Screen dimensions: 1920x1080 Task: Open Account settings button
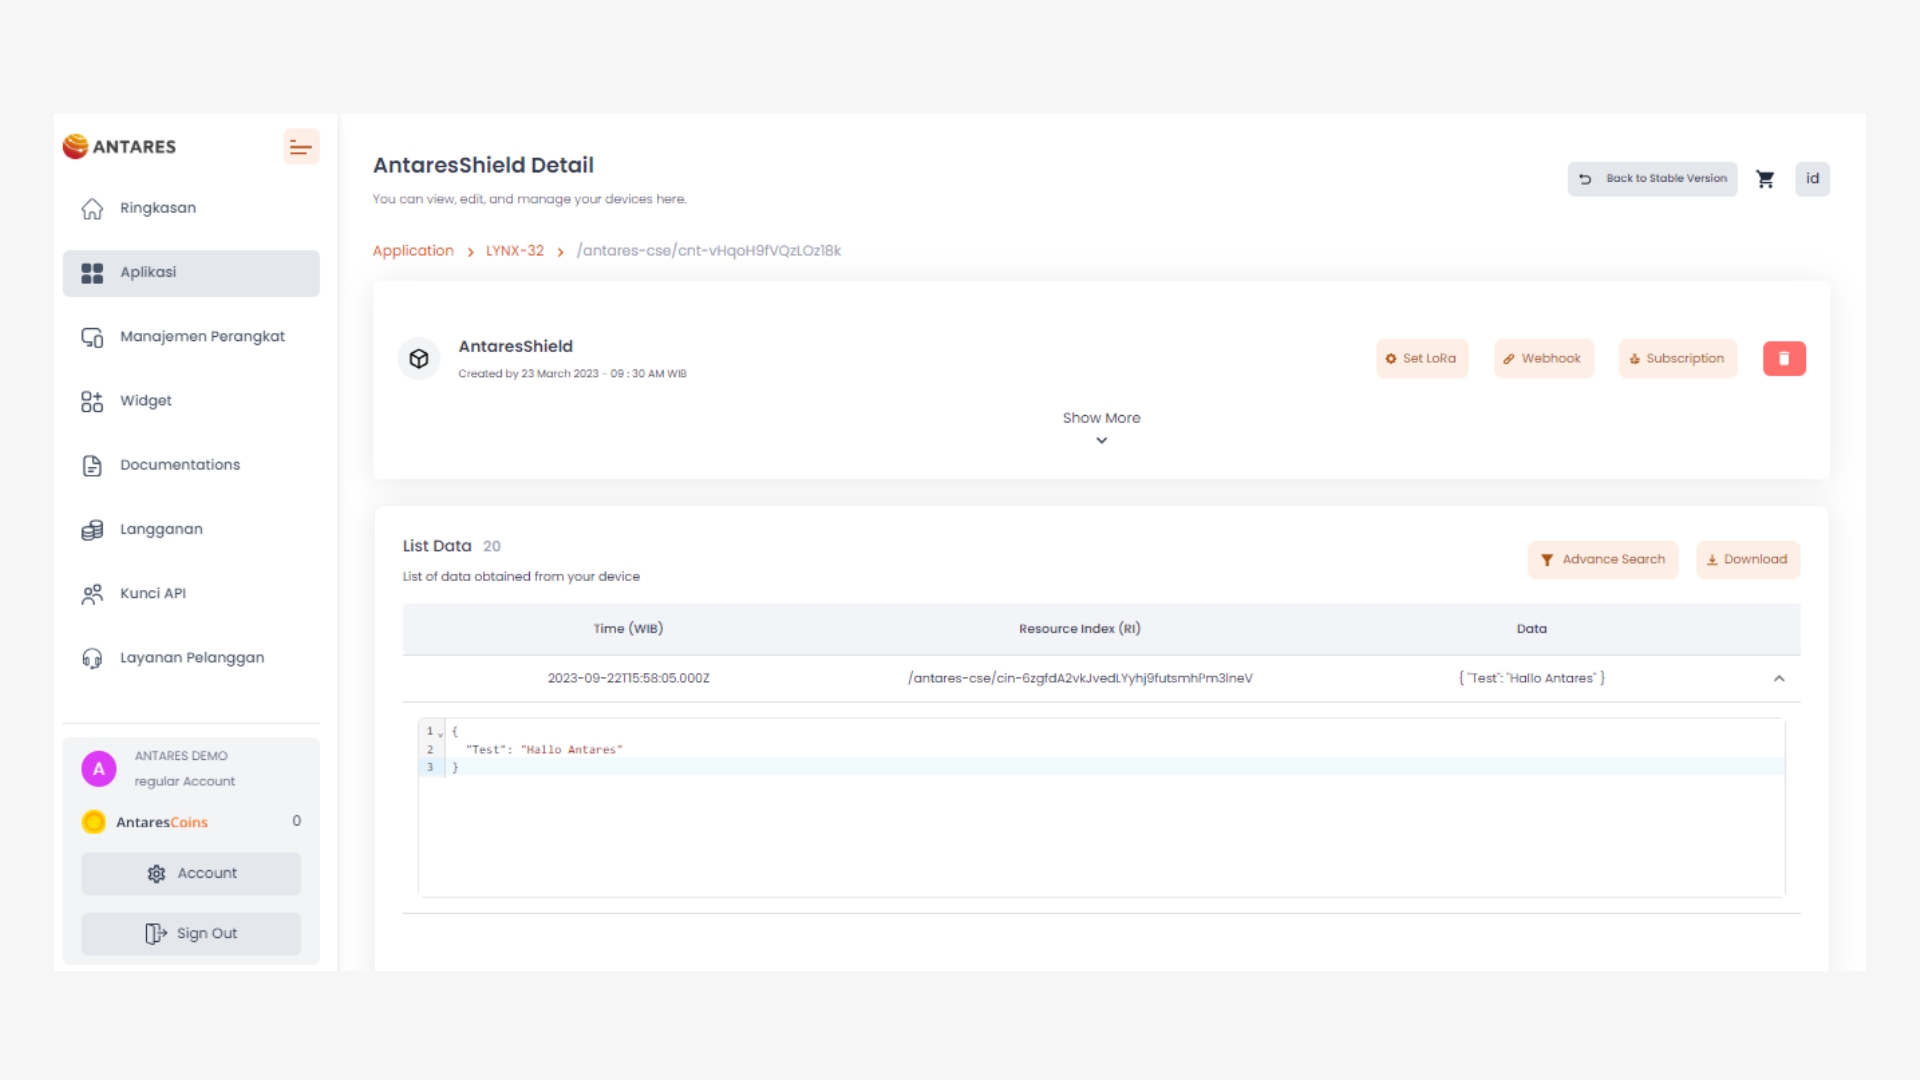tap(191, 874)
